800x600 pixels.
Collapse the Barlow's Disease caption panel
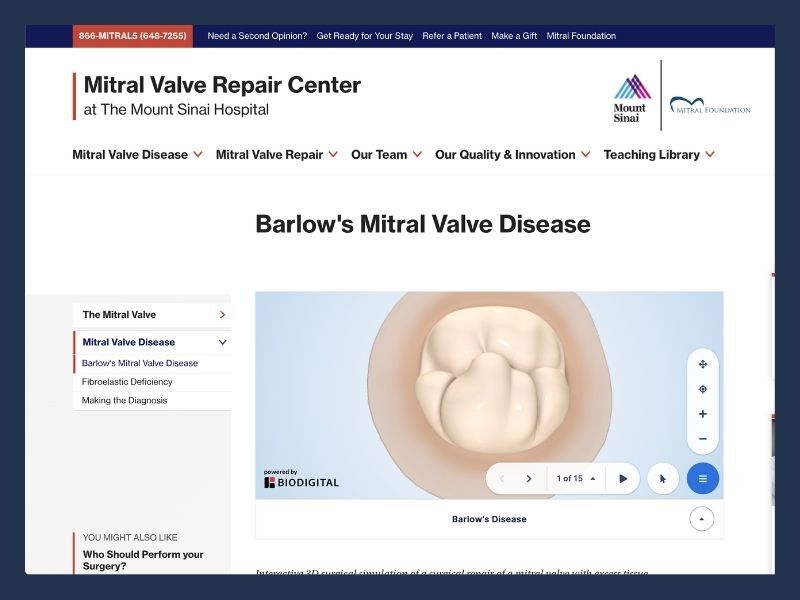(x=701, y=519)
